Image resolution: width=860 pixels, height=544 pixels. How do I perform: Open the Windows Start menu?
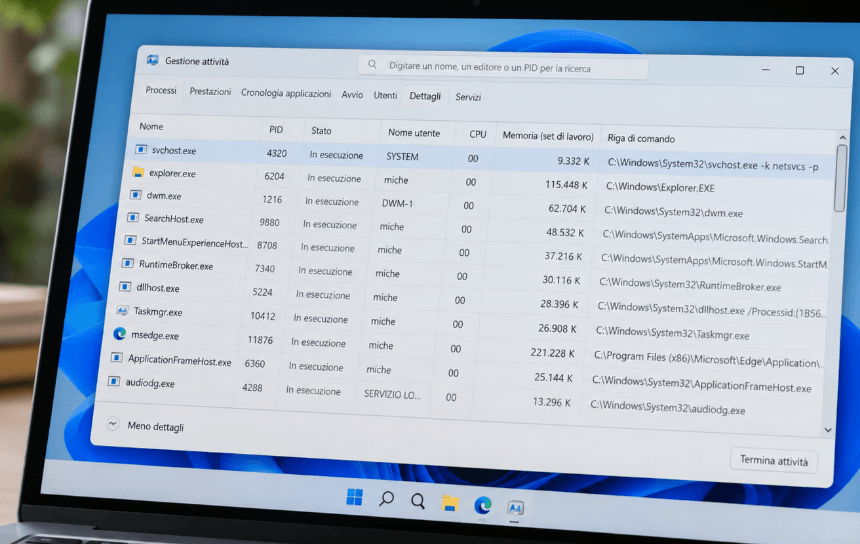[x=354, y=497]
